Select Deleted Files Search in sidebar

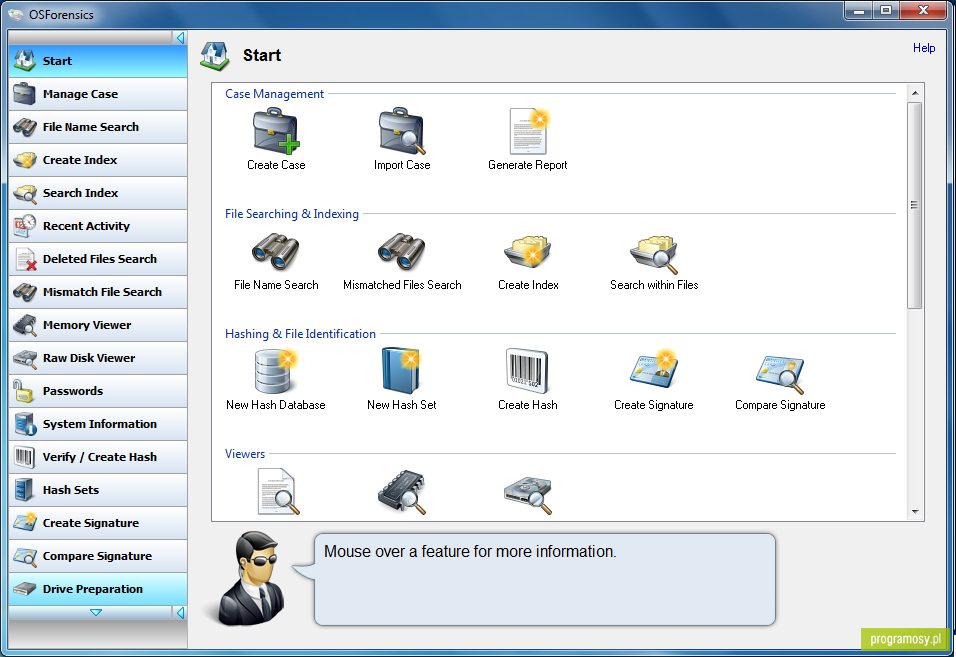point(98,259)
